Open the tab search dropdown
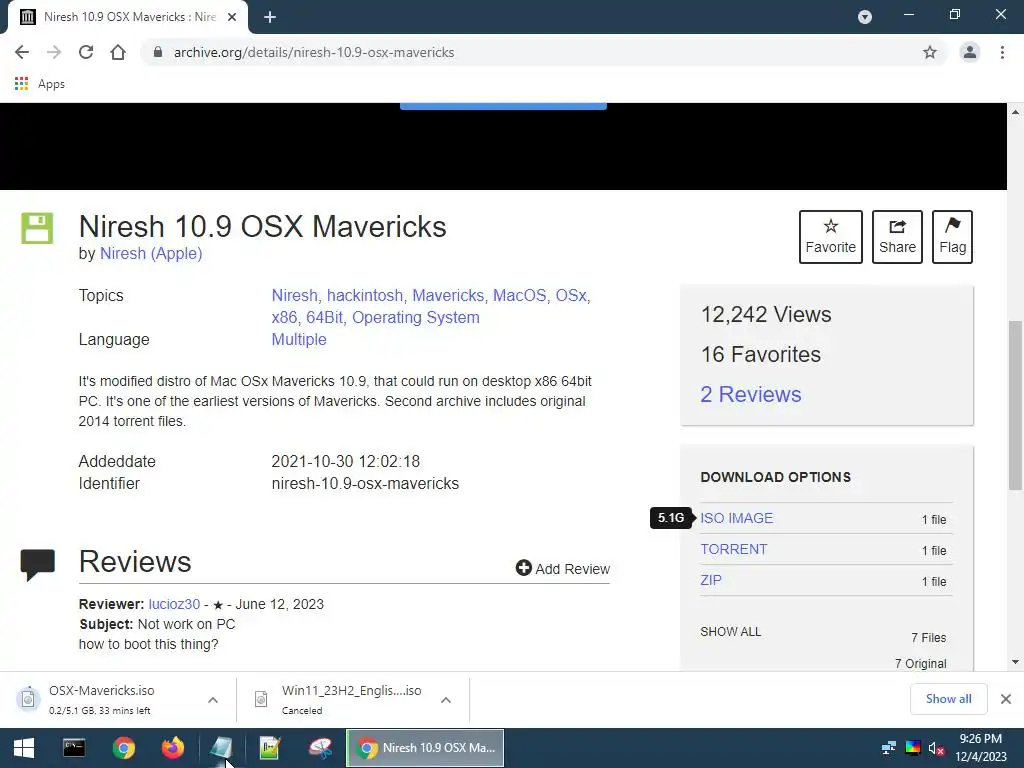1024x768 pixels. (x=865, y=17)
